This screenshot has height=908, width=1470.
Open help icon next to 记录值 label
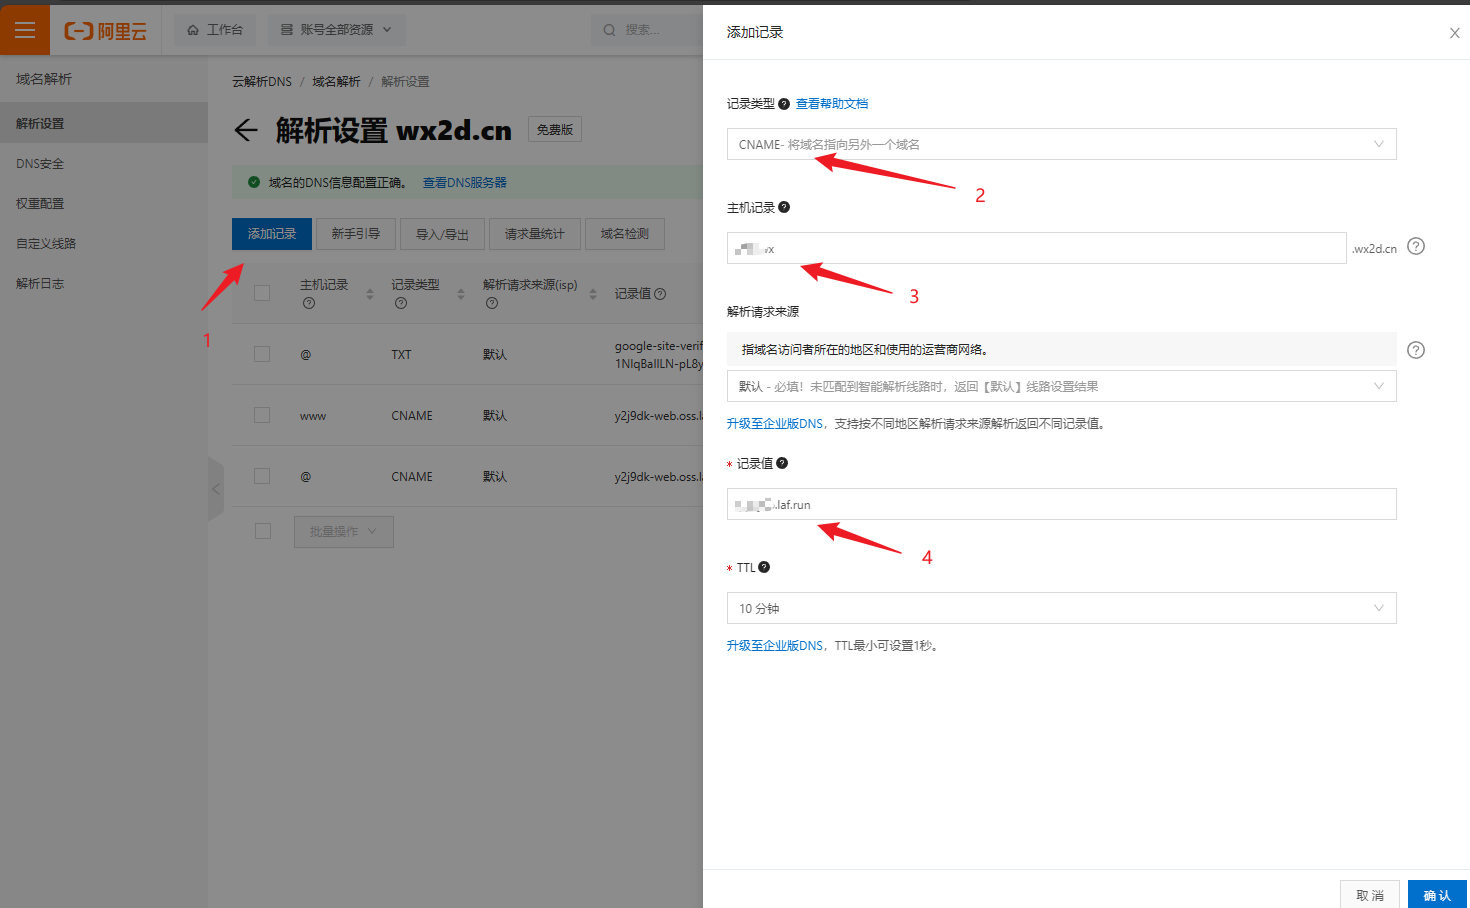[782, 463]
